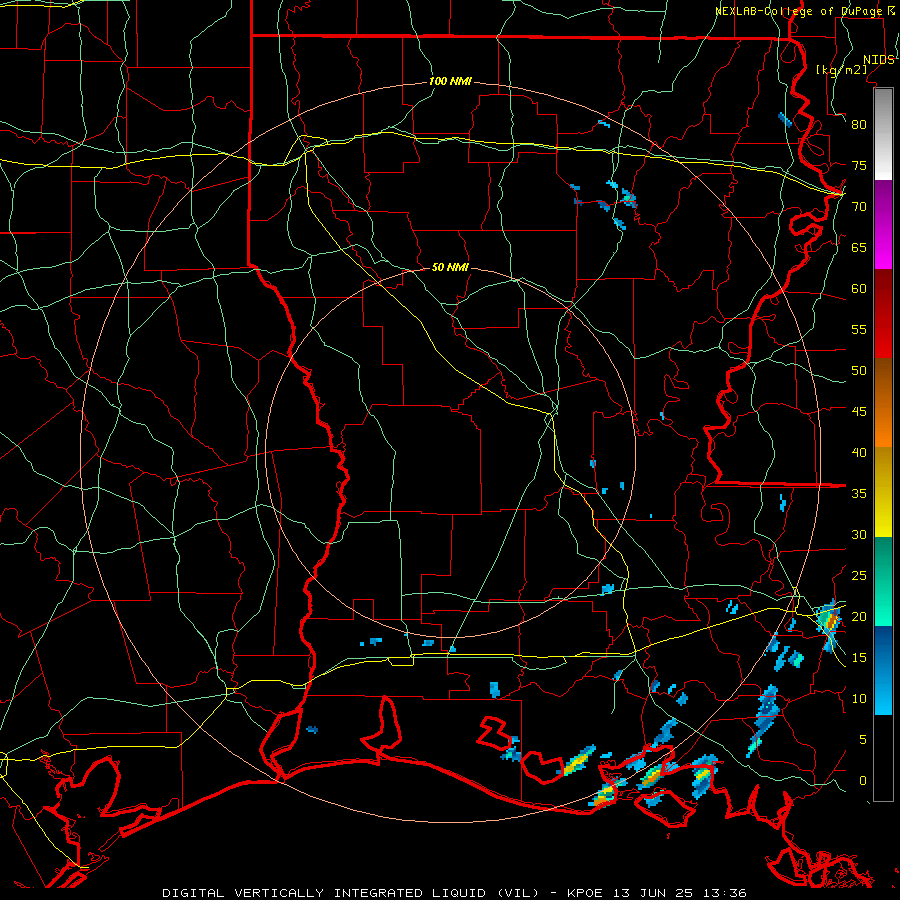This screenshot has width=900, height=900.
Task: Select the purple-magenta segment of the color bar
Action: pos(883,225)
